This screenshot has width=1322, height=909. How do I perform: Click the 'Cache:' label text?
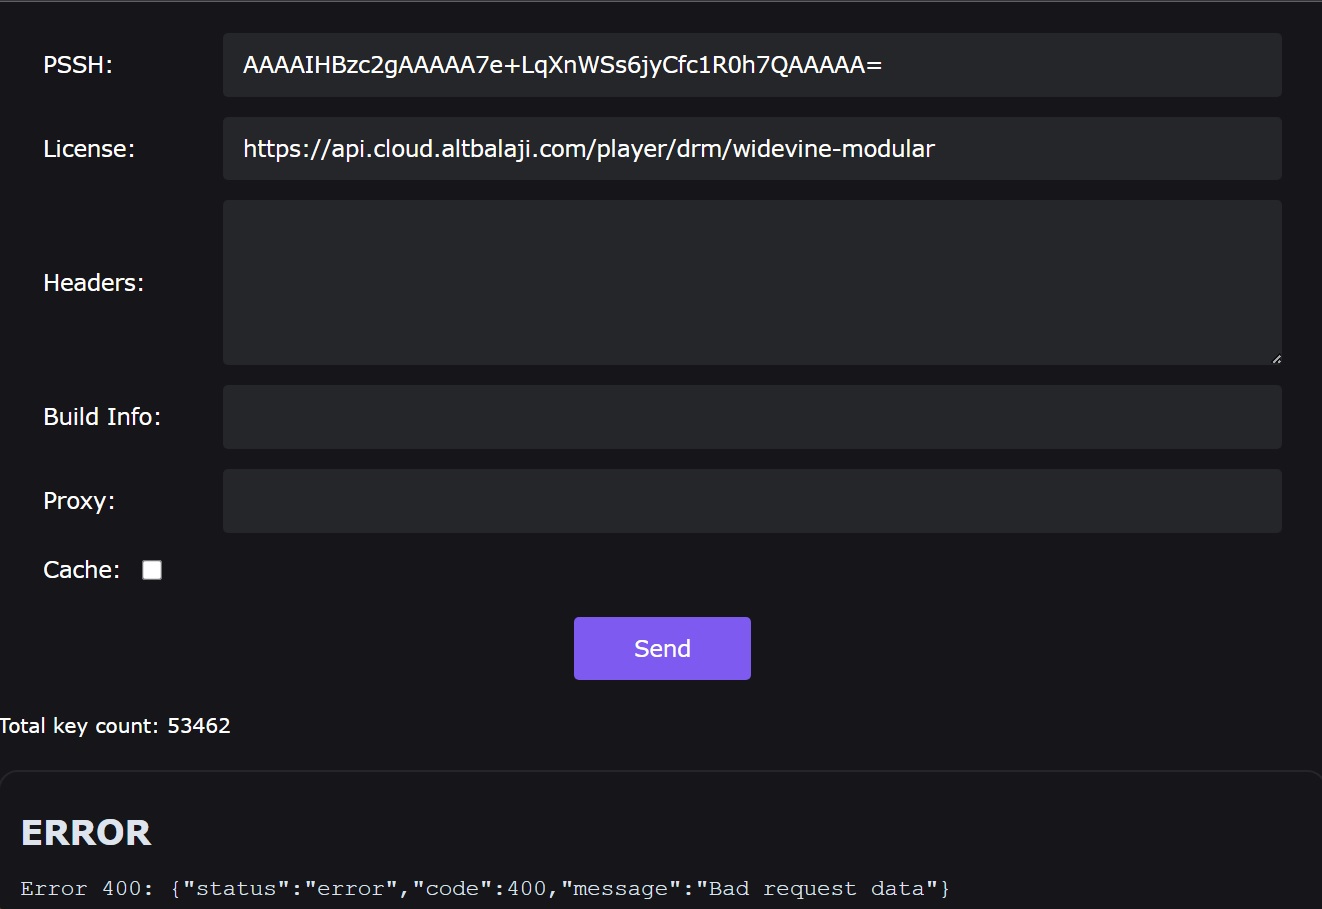[81, 570]
